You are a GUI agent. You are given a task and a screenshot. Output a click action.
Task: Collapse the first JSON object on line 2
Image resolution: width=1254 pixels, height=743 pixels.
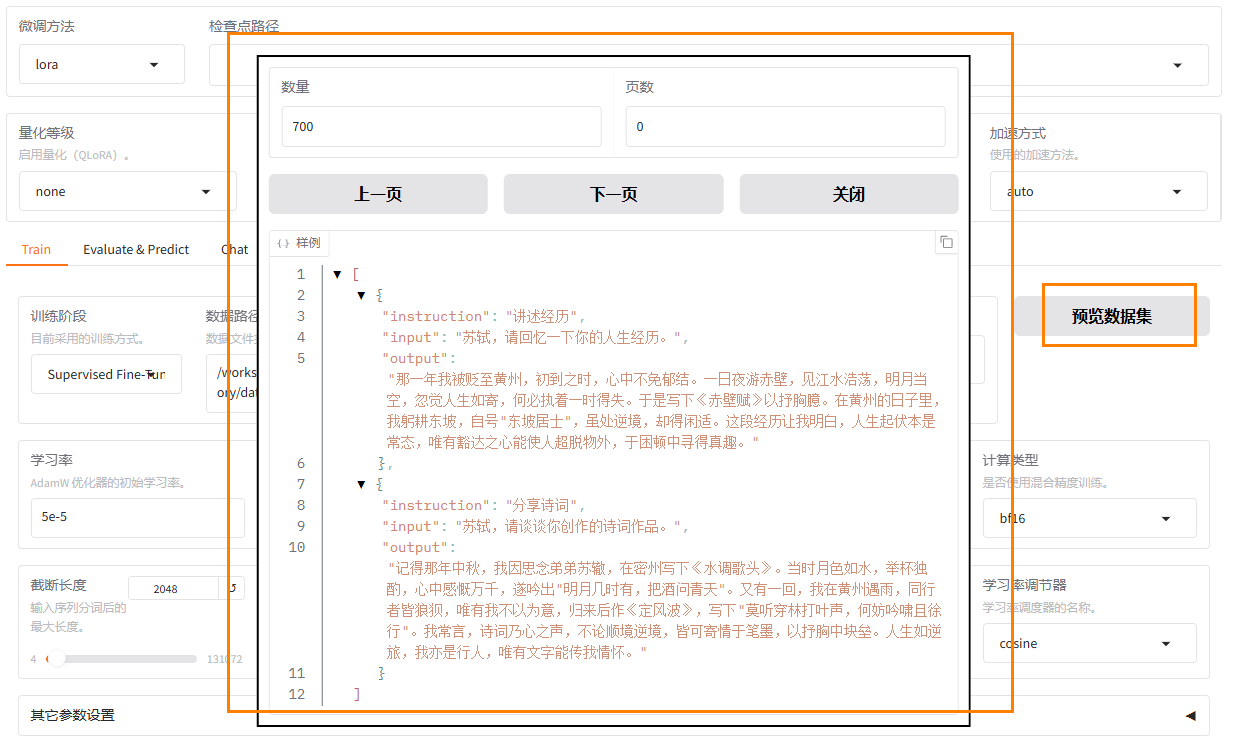(362, 295)
